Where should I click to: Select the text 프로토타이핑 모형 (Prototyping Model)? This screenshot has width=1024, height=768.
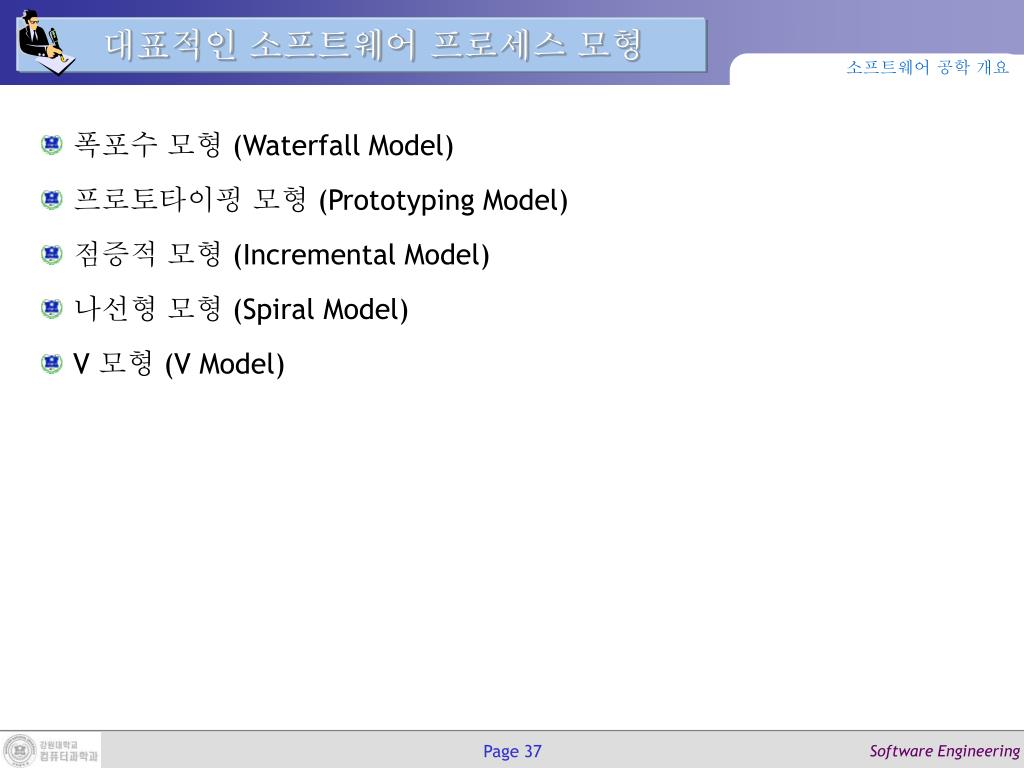tap(321, 199)
